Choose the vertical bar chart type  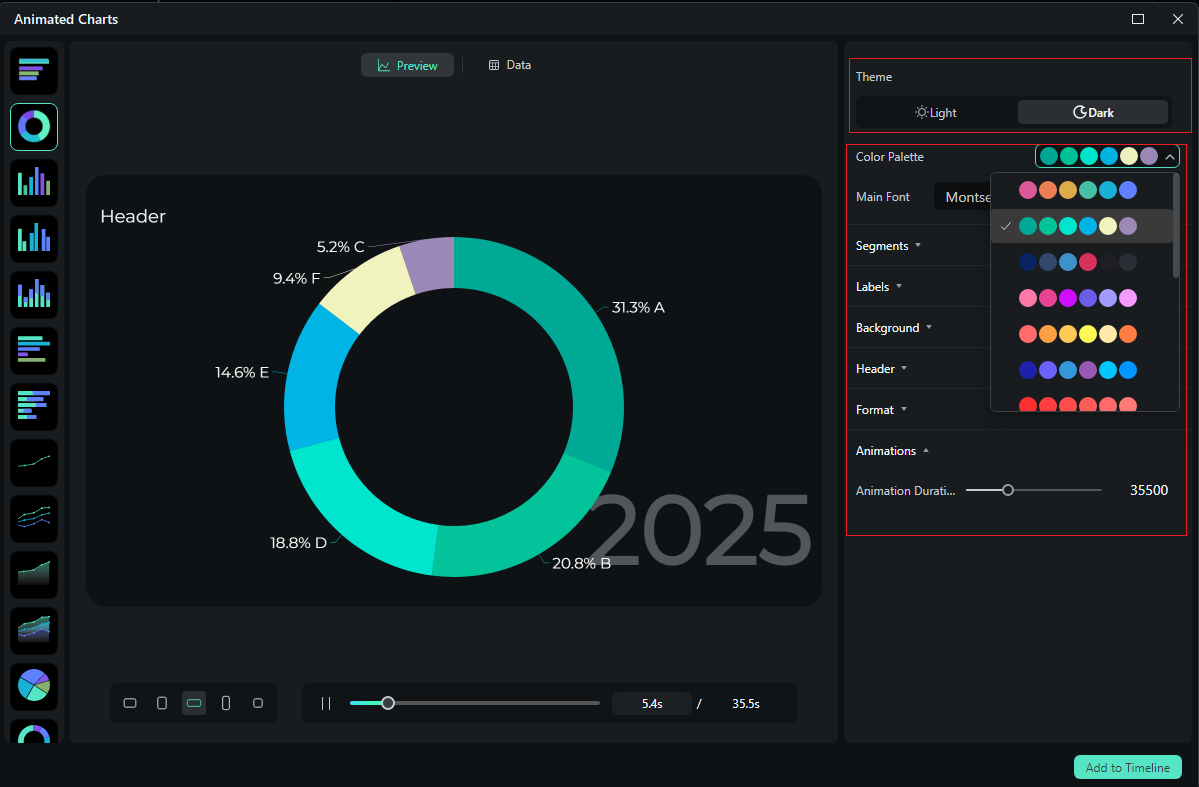[33, 182]
